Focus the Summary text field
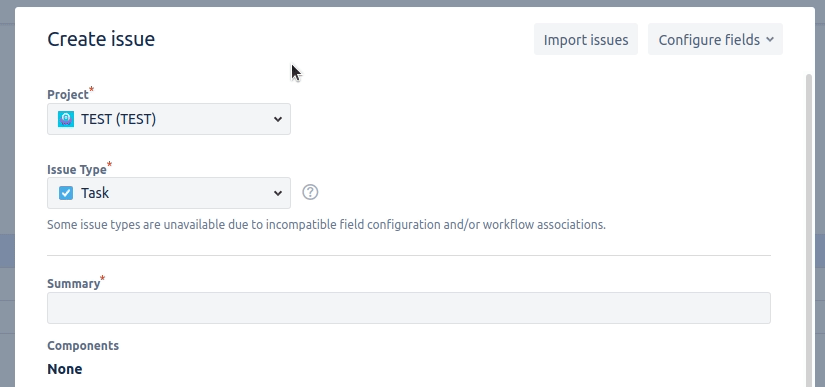The width and height of the screenshot is (825, 387). 409,308
